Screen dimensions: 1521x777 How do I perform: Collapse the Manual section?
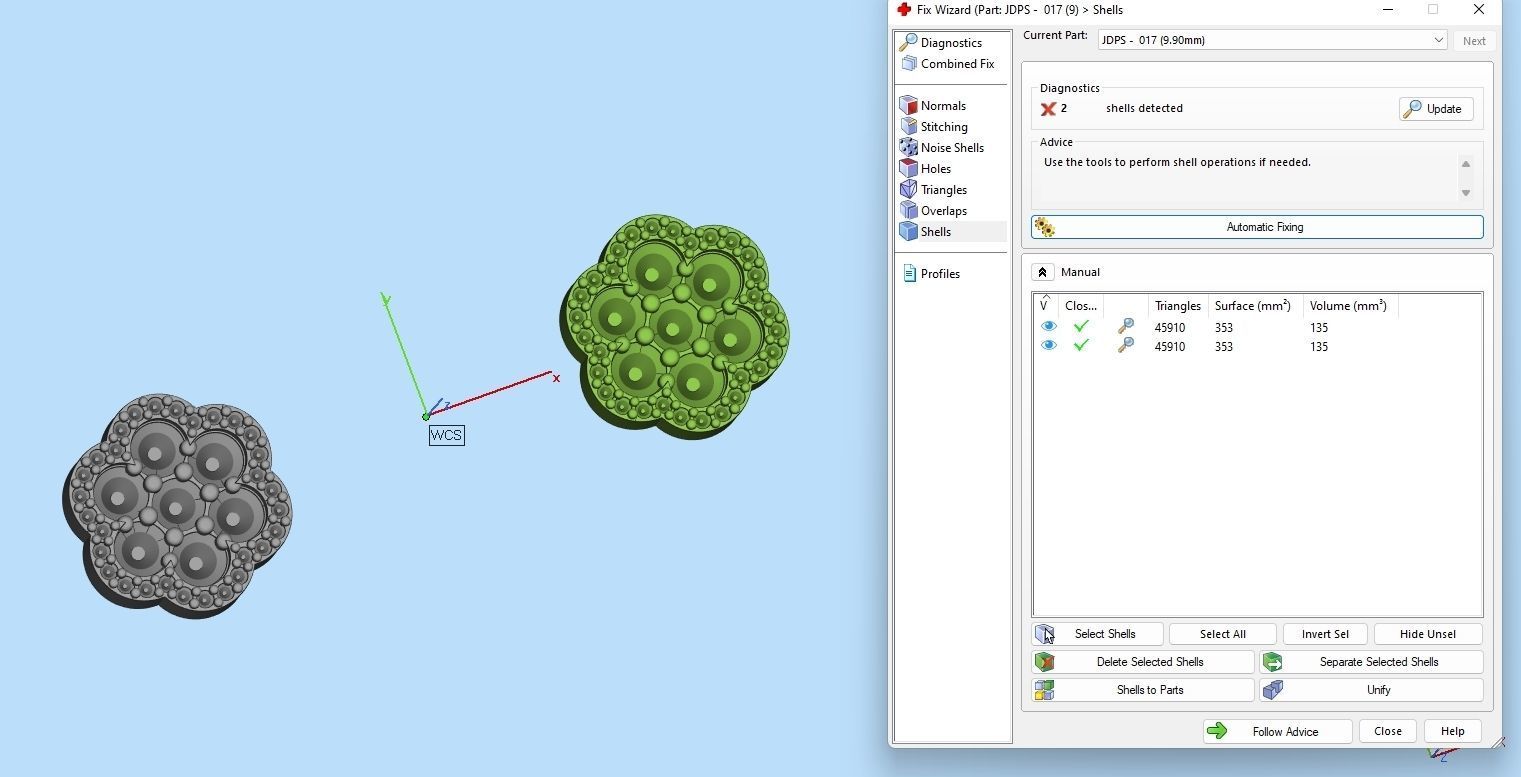pyautogui.click(x=1042, y=272)
